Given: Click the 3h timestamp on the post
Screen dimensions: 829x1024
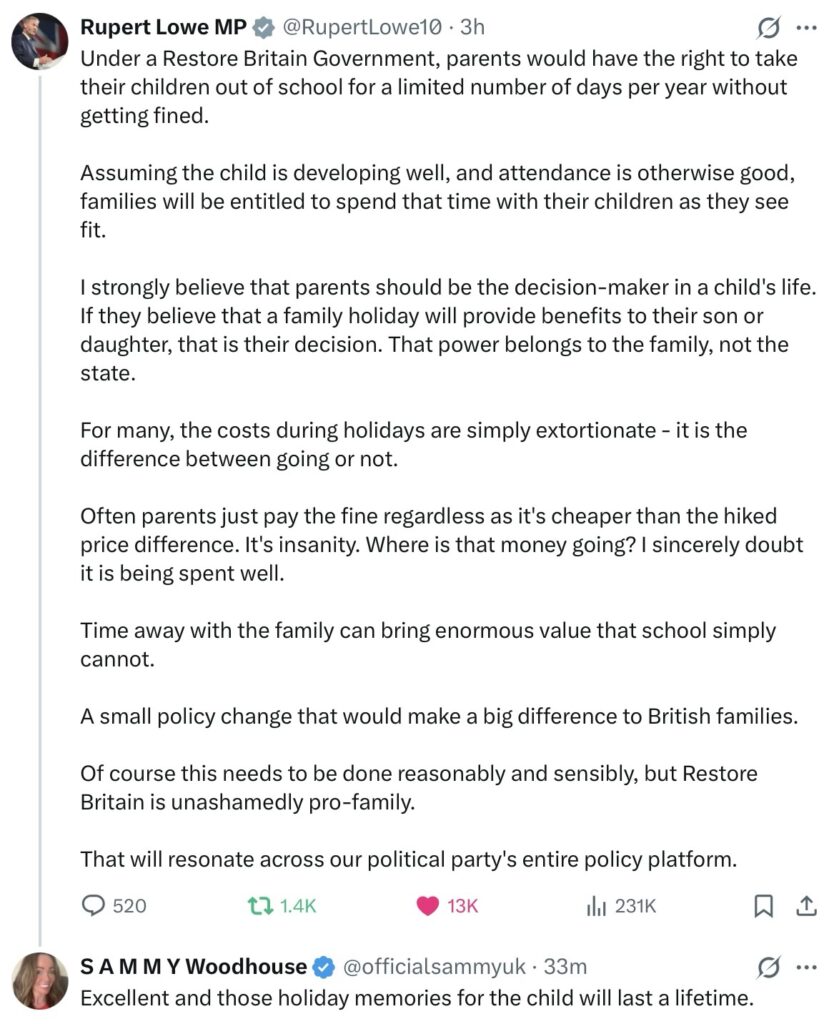Looking at the screenshot, I should (x=472, y=27).
